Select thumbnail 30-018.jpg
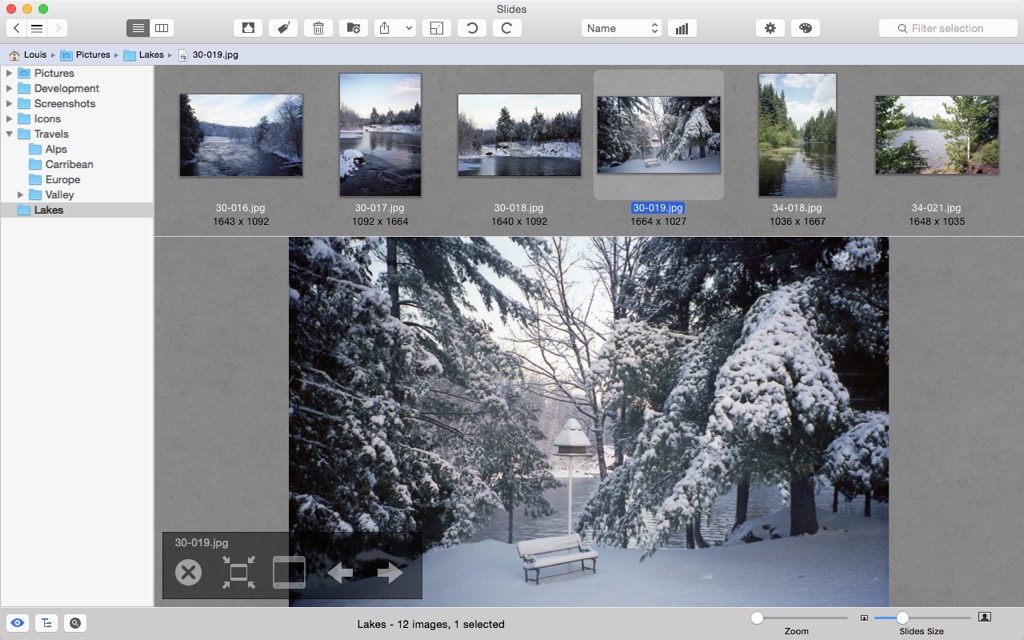 point(519,135)
